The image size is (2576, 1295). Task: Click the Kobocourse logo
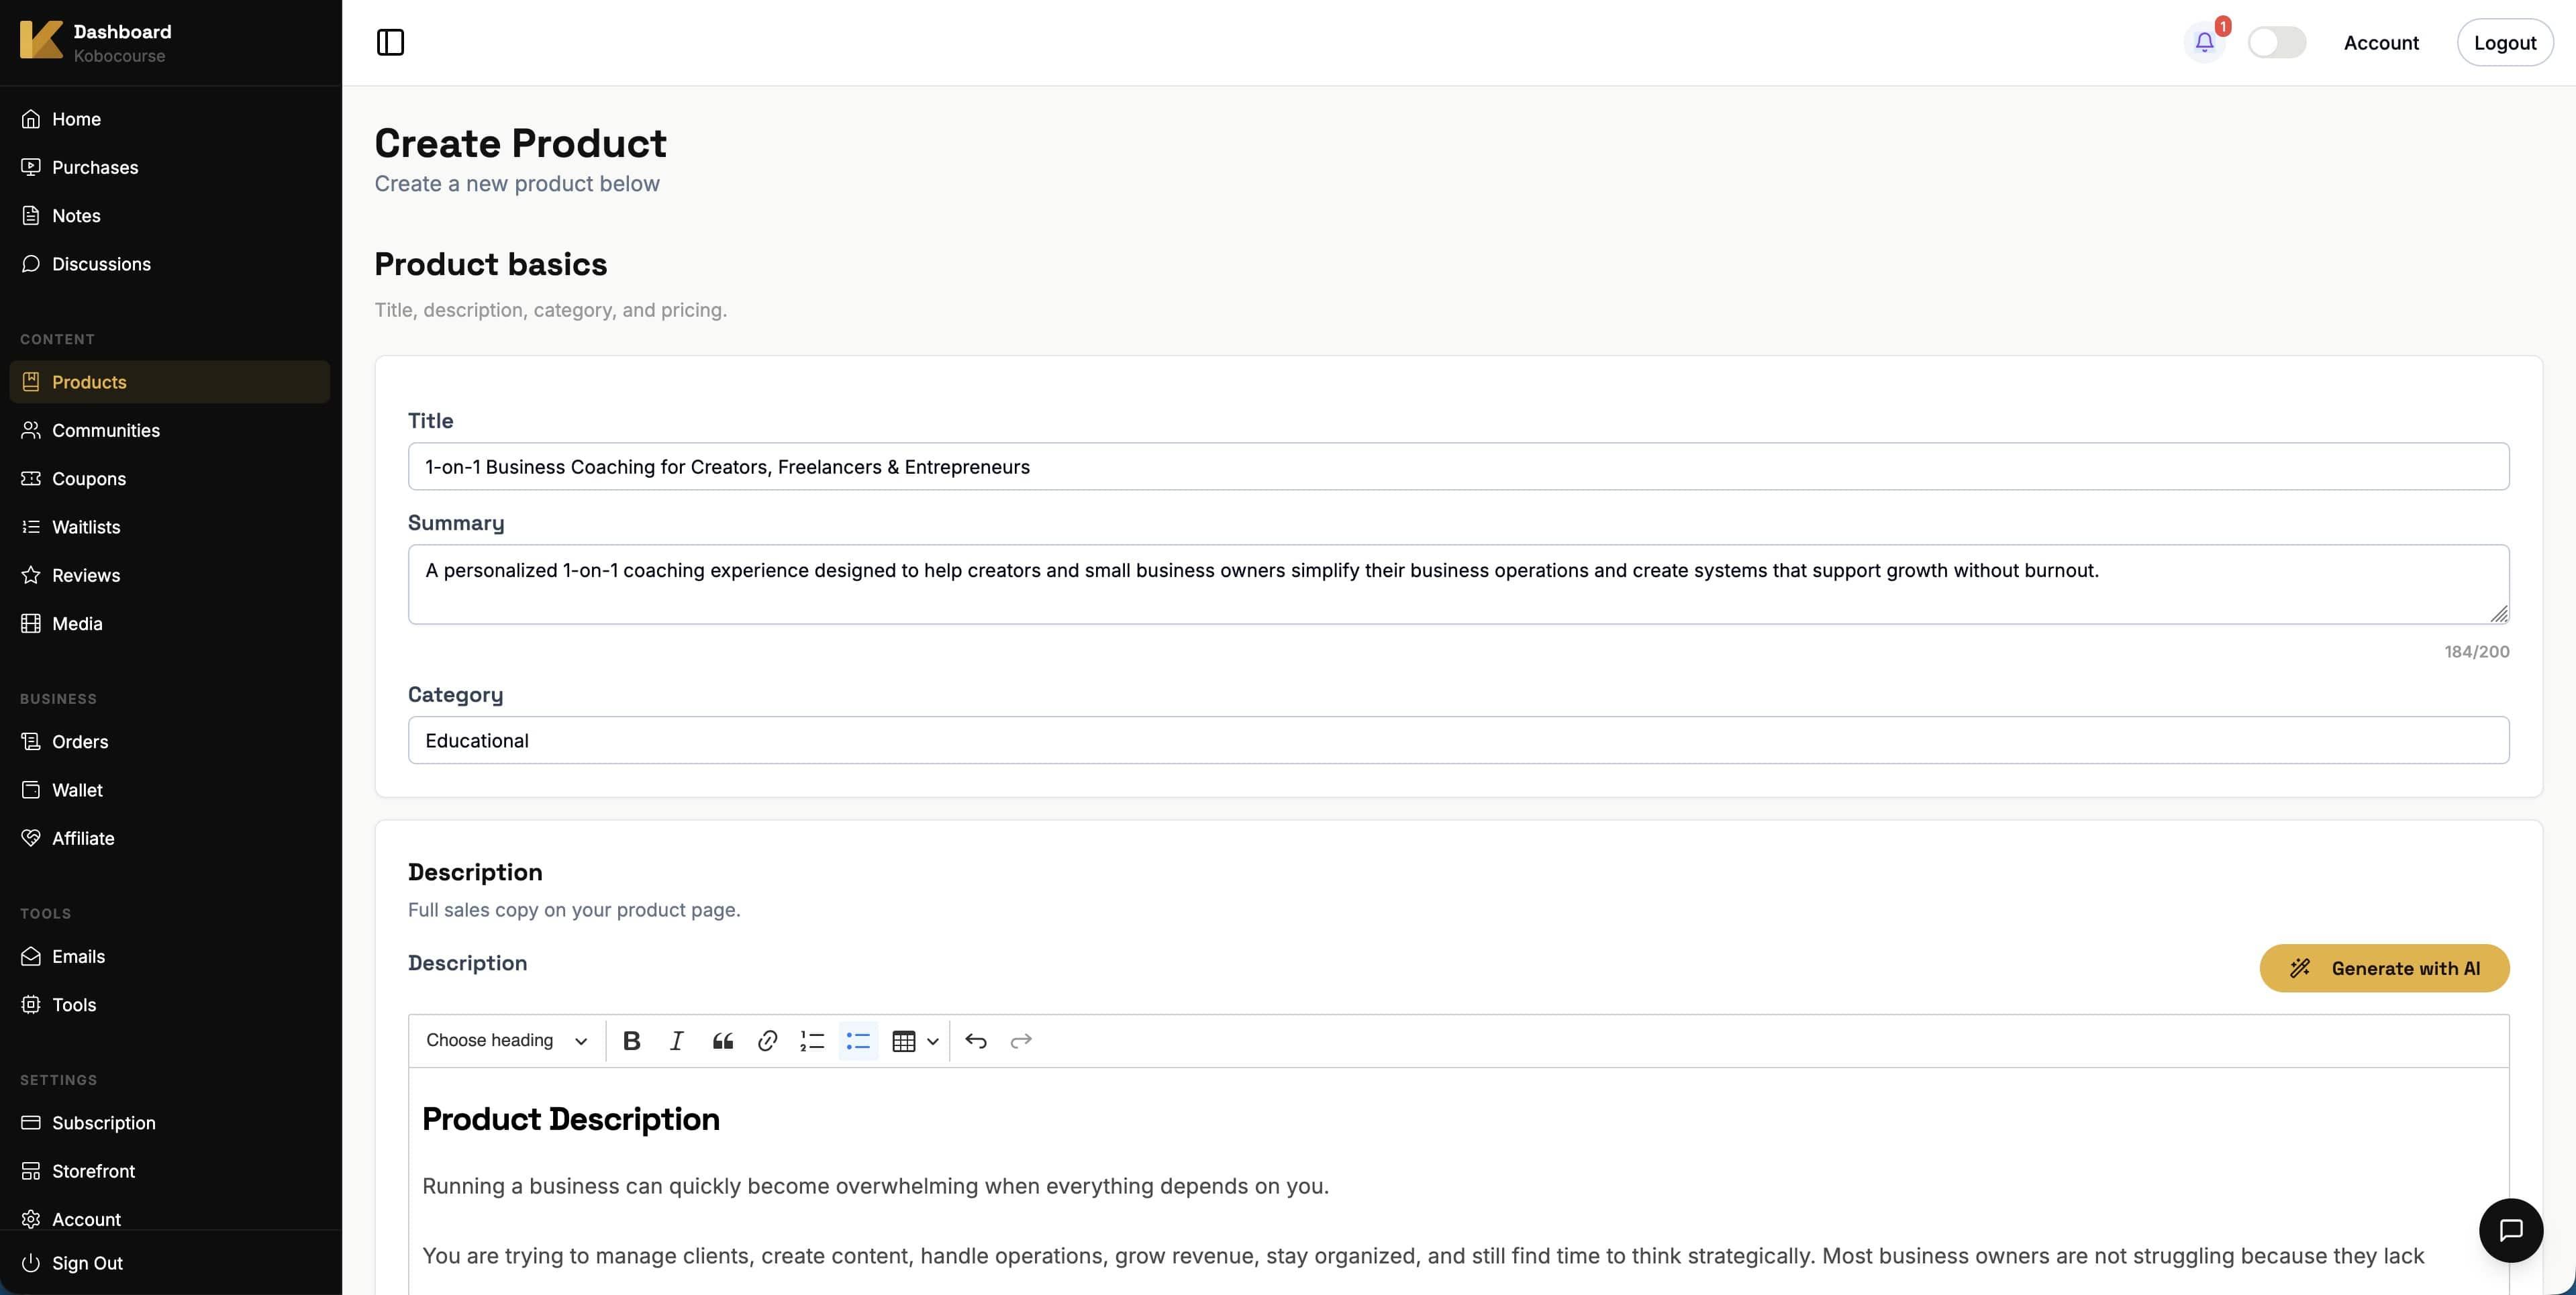(x=41, y=40)
